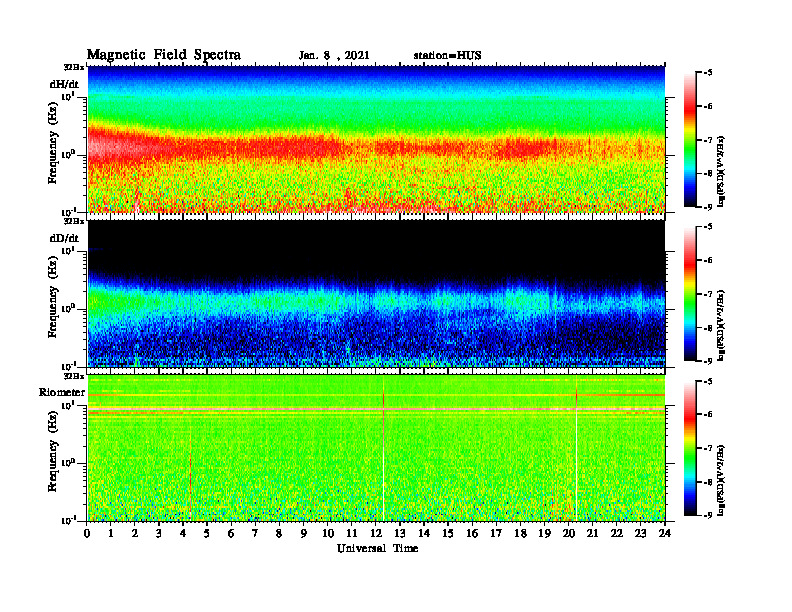The height and width of the screenshot is (612, 792).
Task: Click the "Universal Time" axis title
Action: click(x=378, y=548)
